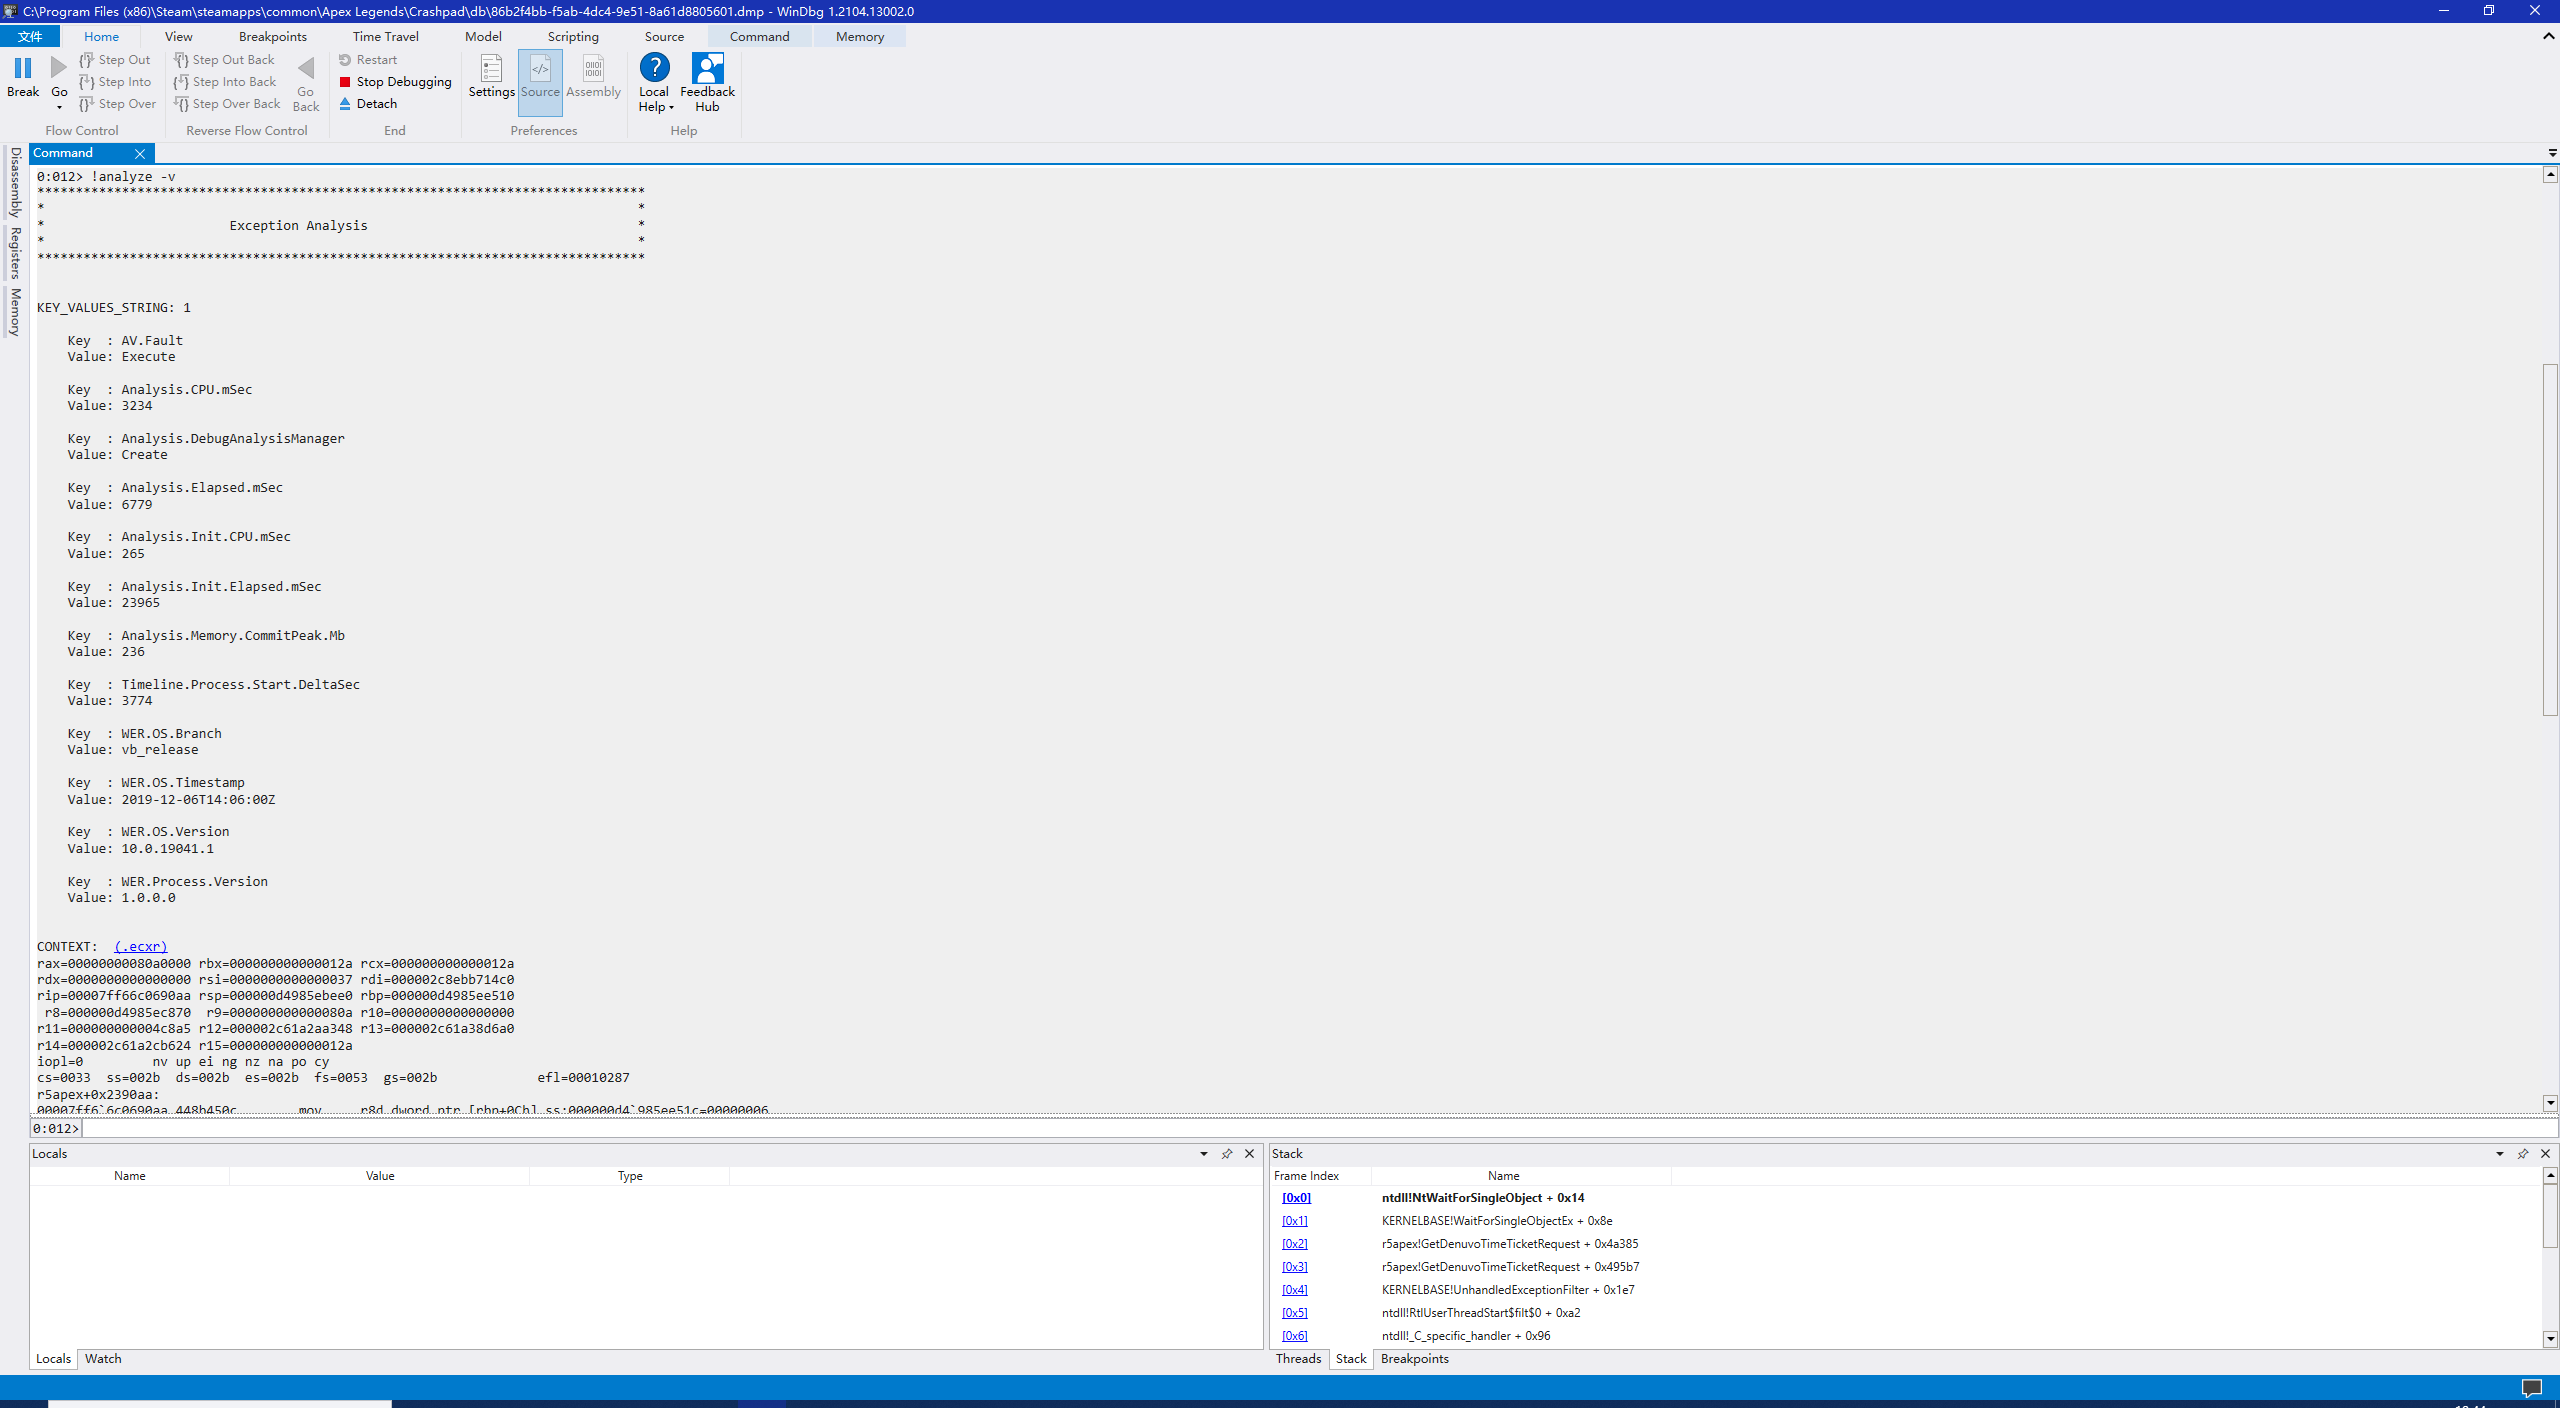Image resolution: width=2560 pixels, height=1408 pixels.
Task: Switch to the Threads tab
Action: (x=1298, y=1359)
